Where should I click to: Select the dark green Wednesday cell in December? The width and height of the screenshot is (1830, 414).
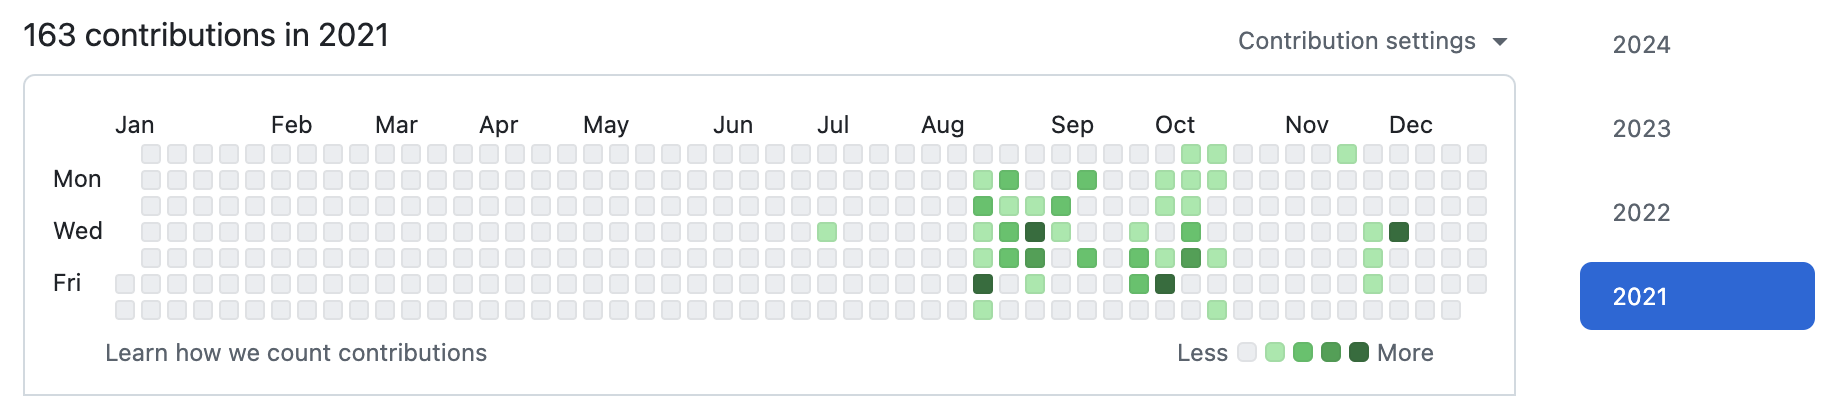pos(1399,232)
